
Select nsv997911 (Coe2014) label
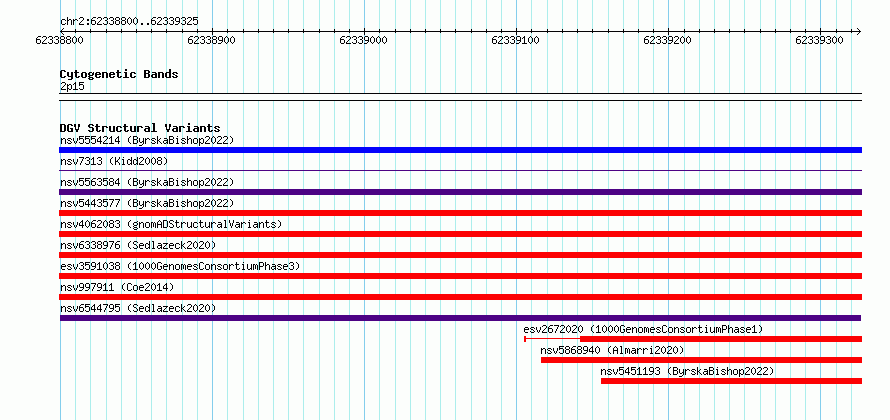point(117,287)
